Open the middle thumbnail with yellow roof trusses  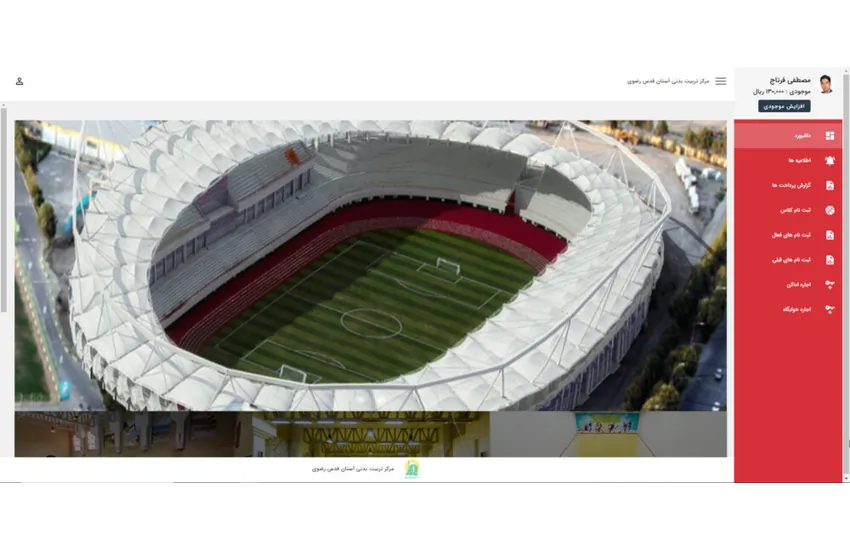click(x=370, y=434)
